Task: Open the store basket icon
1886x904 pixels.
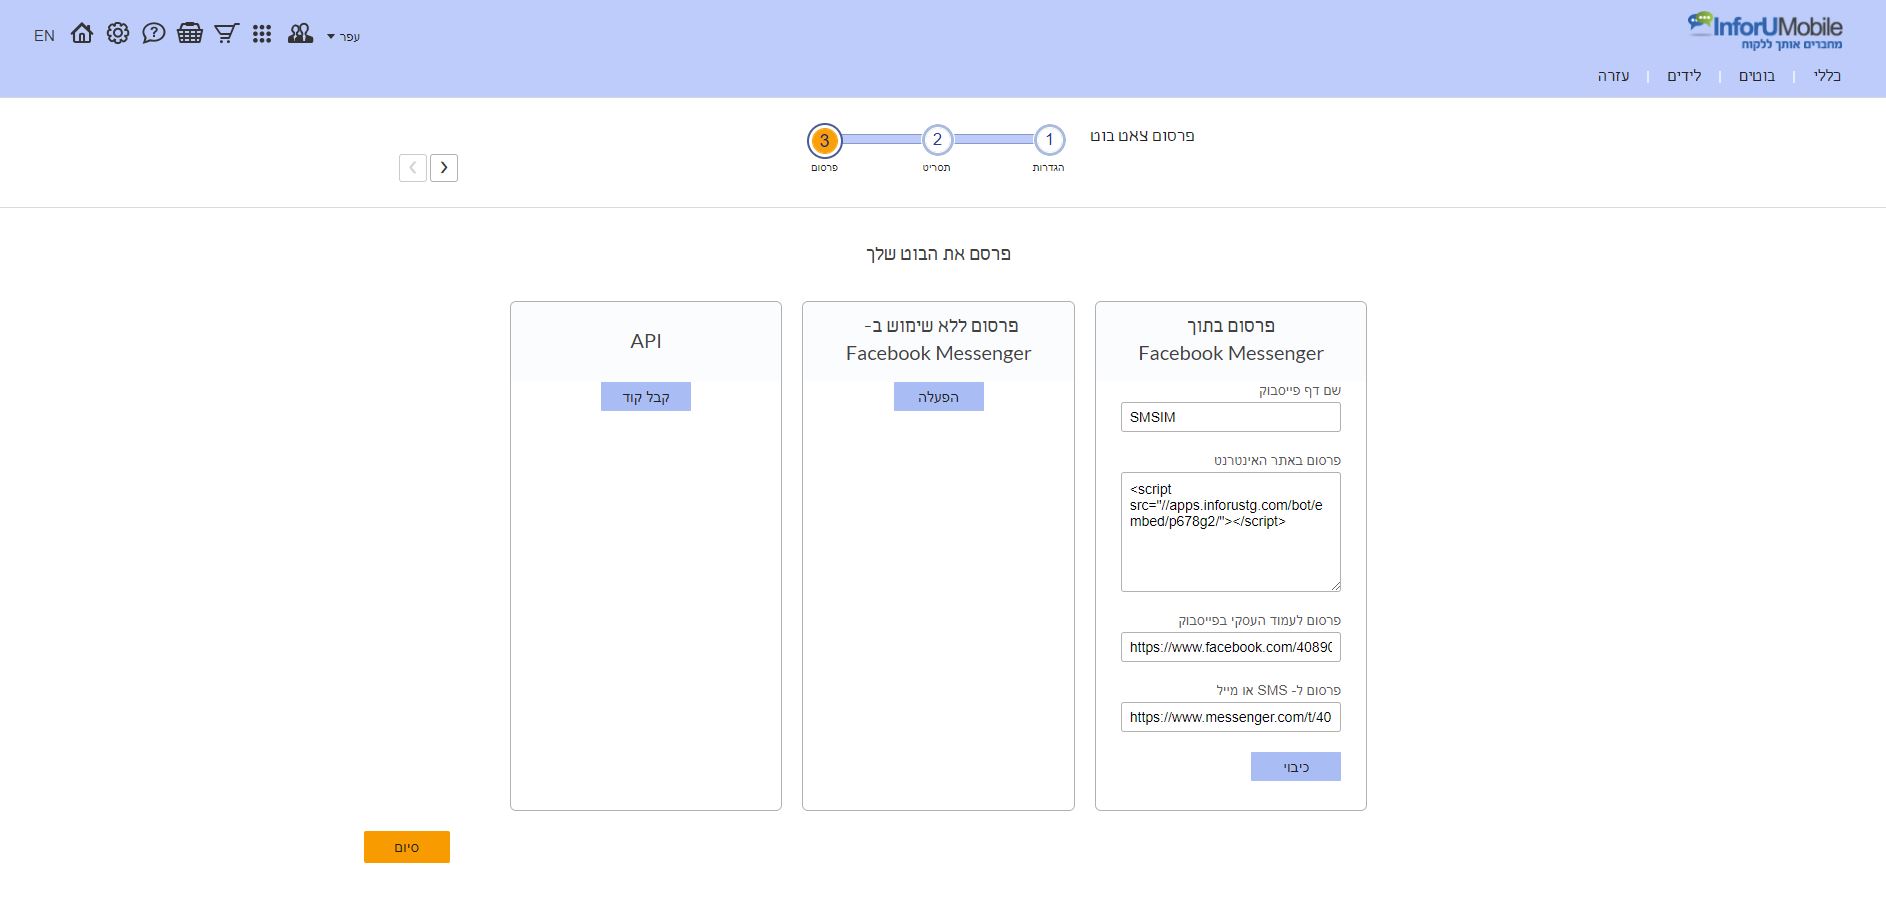Action: point(190,34)
